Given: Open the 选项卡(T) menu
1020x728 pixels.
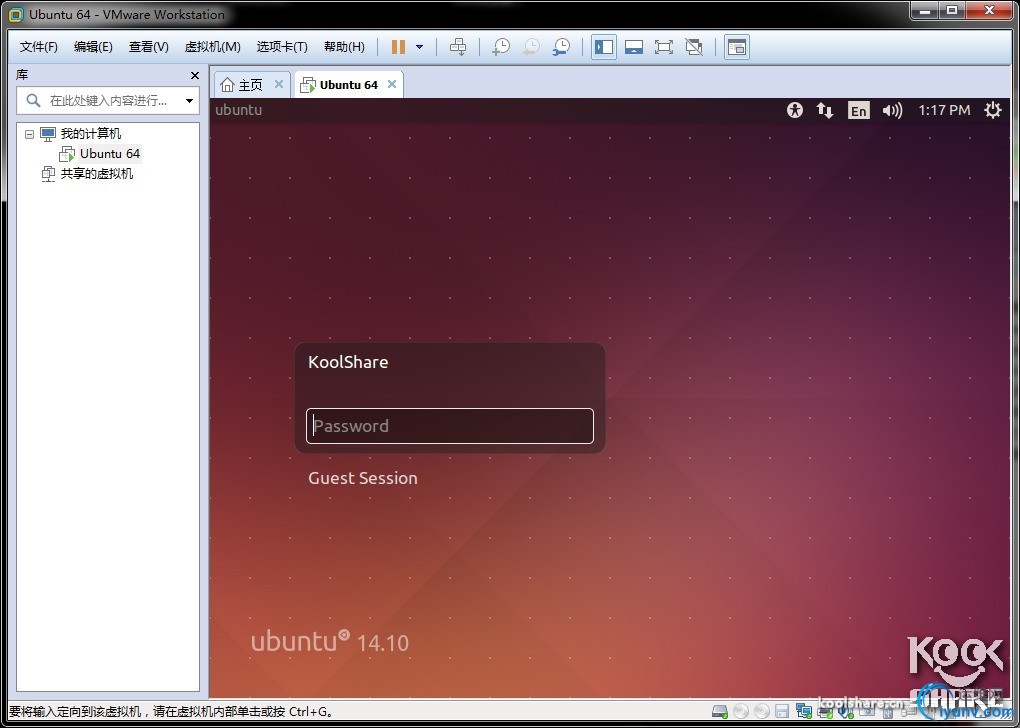Looking at the screenshot, I should coord(282,47).
